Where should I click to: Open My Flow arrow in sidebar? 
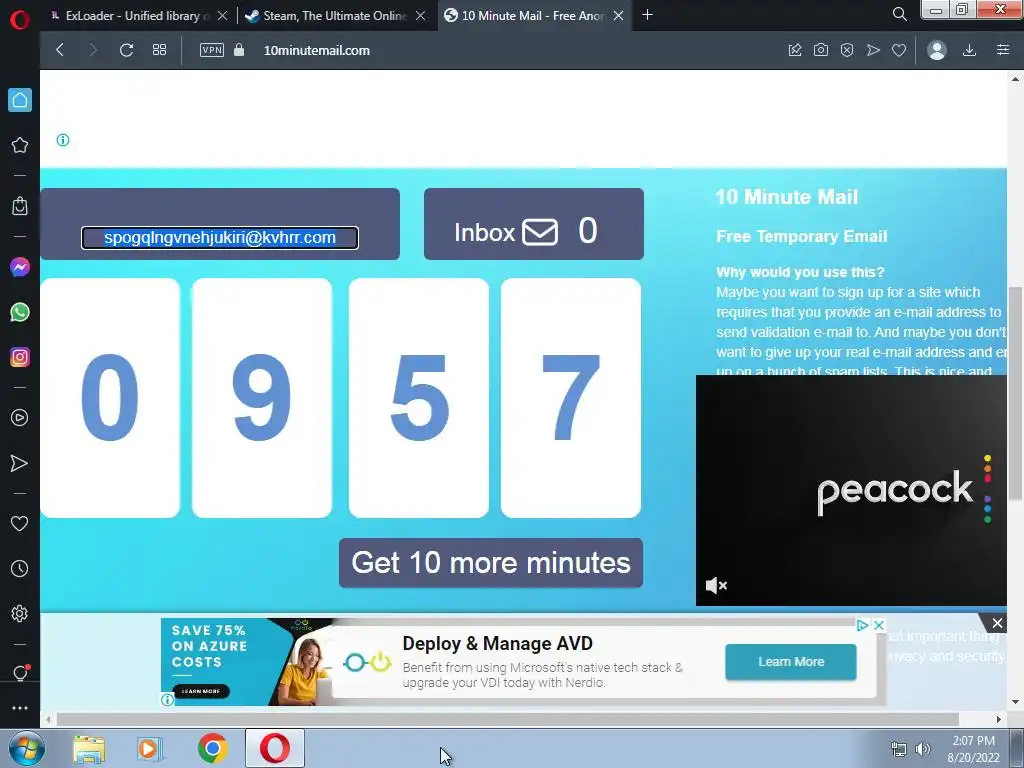20,464
